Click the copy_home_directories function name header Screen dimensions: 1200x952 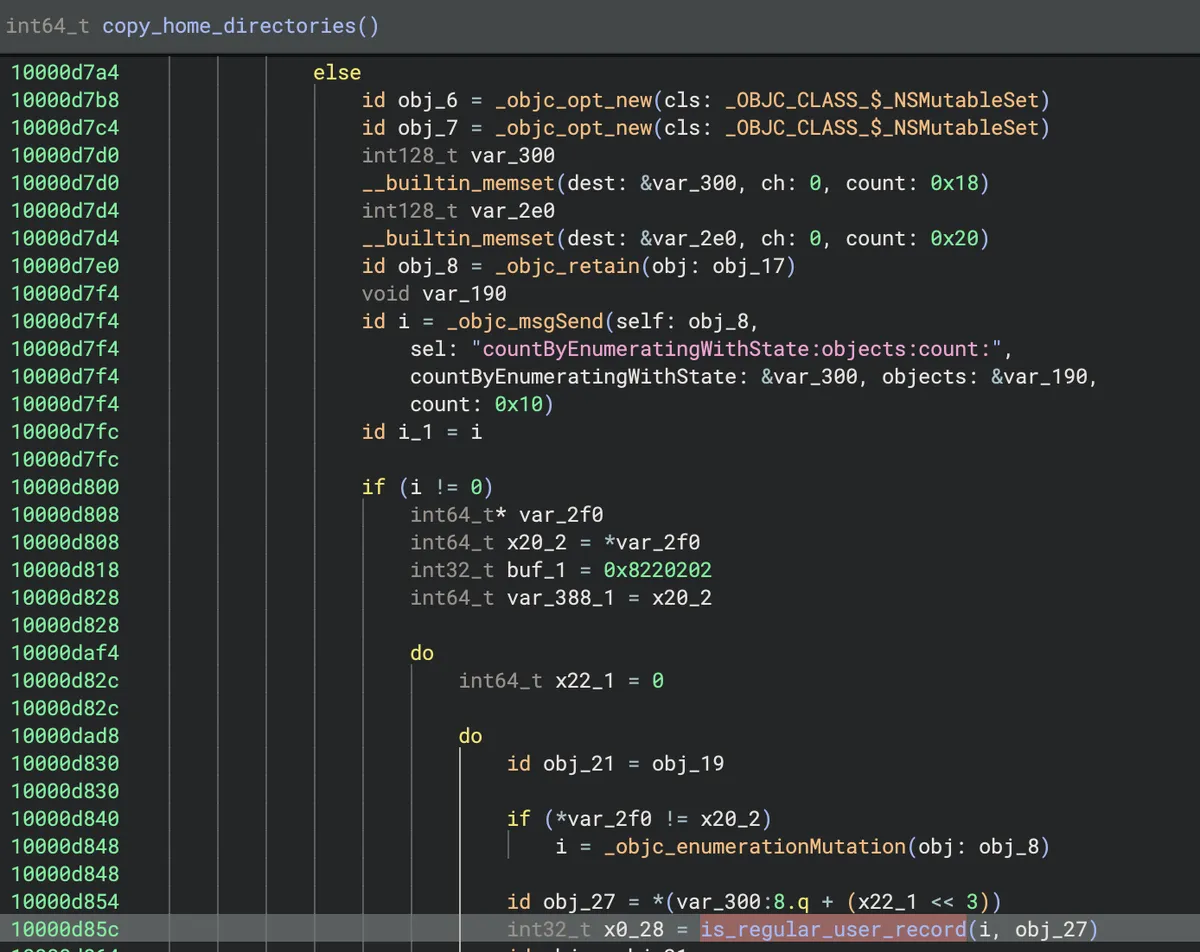230,26
